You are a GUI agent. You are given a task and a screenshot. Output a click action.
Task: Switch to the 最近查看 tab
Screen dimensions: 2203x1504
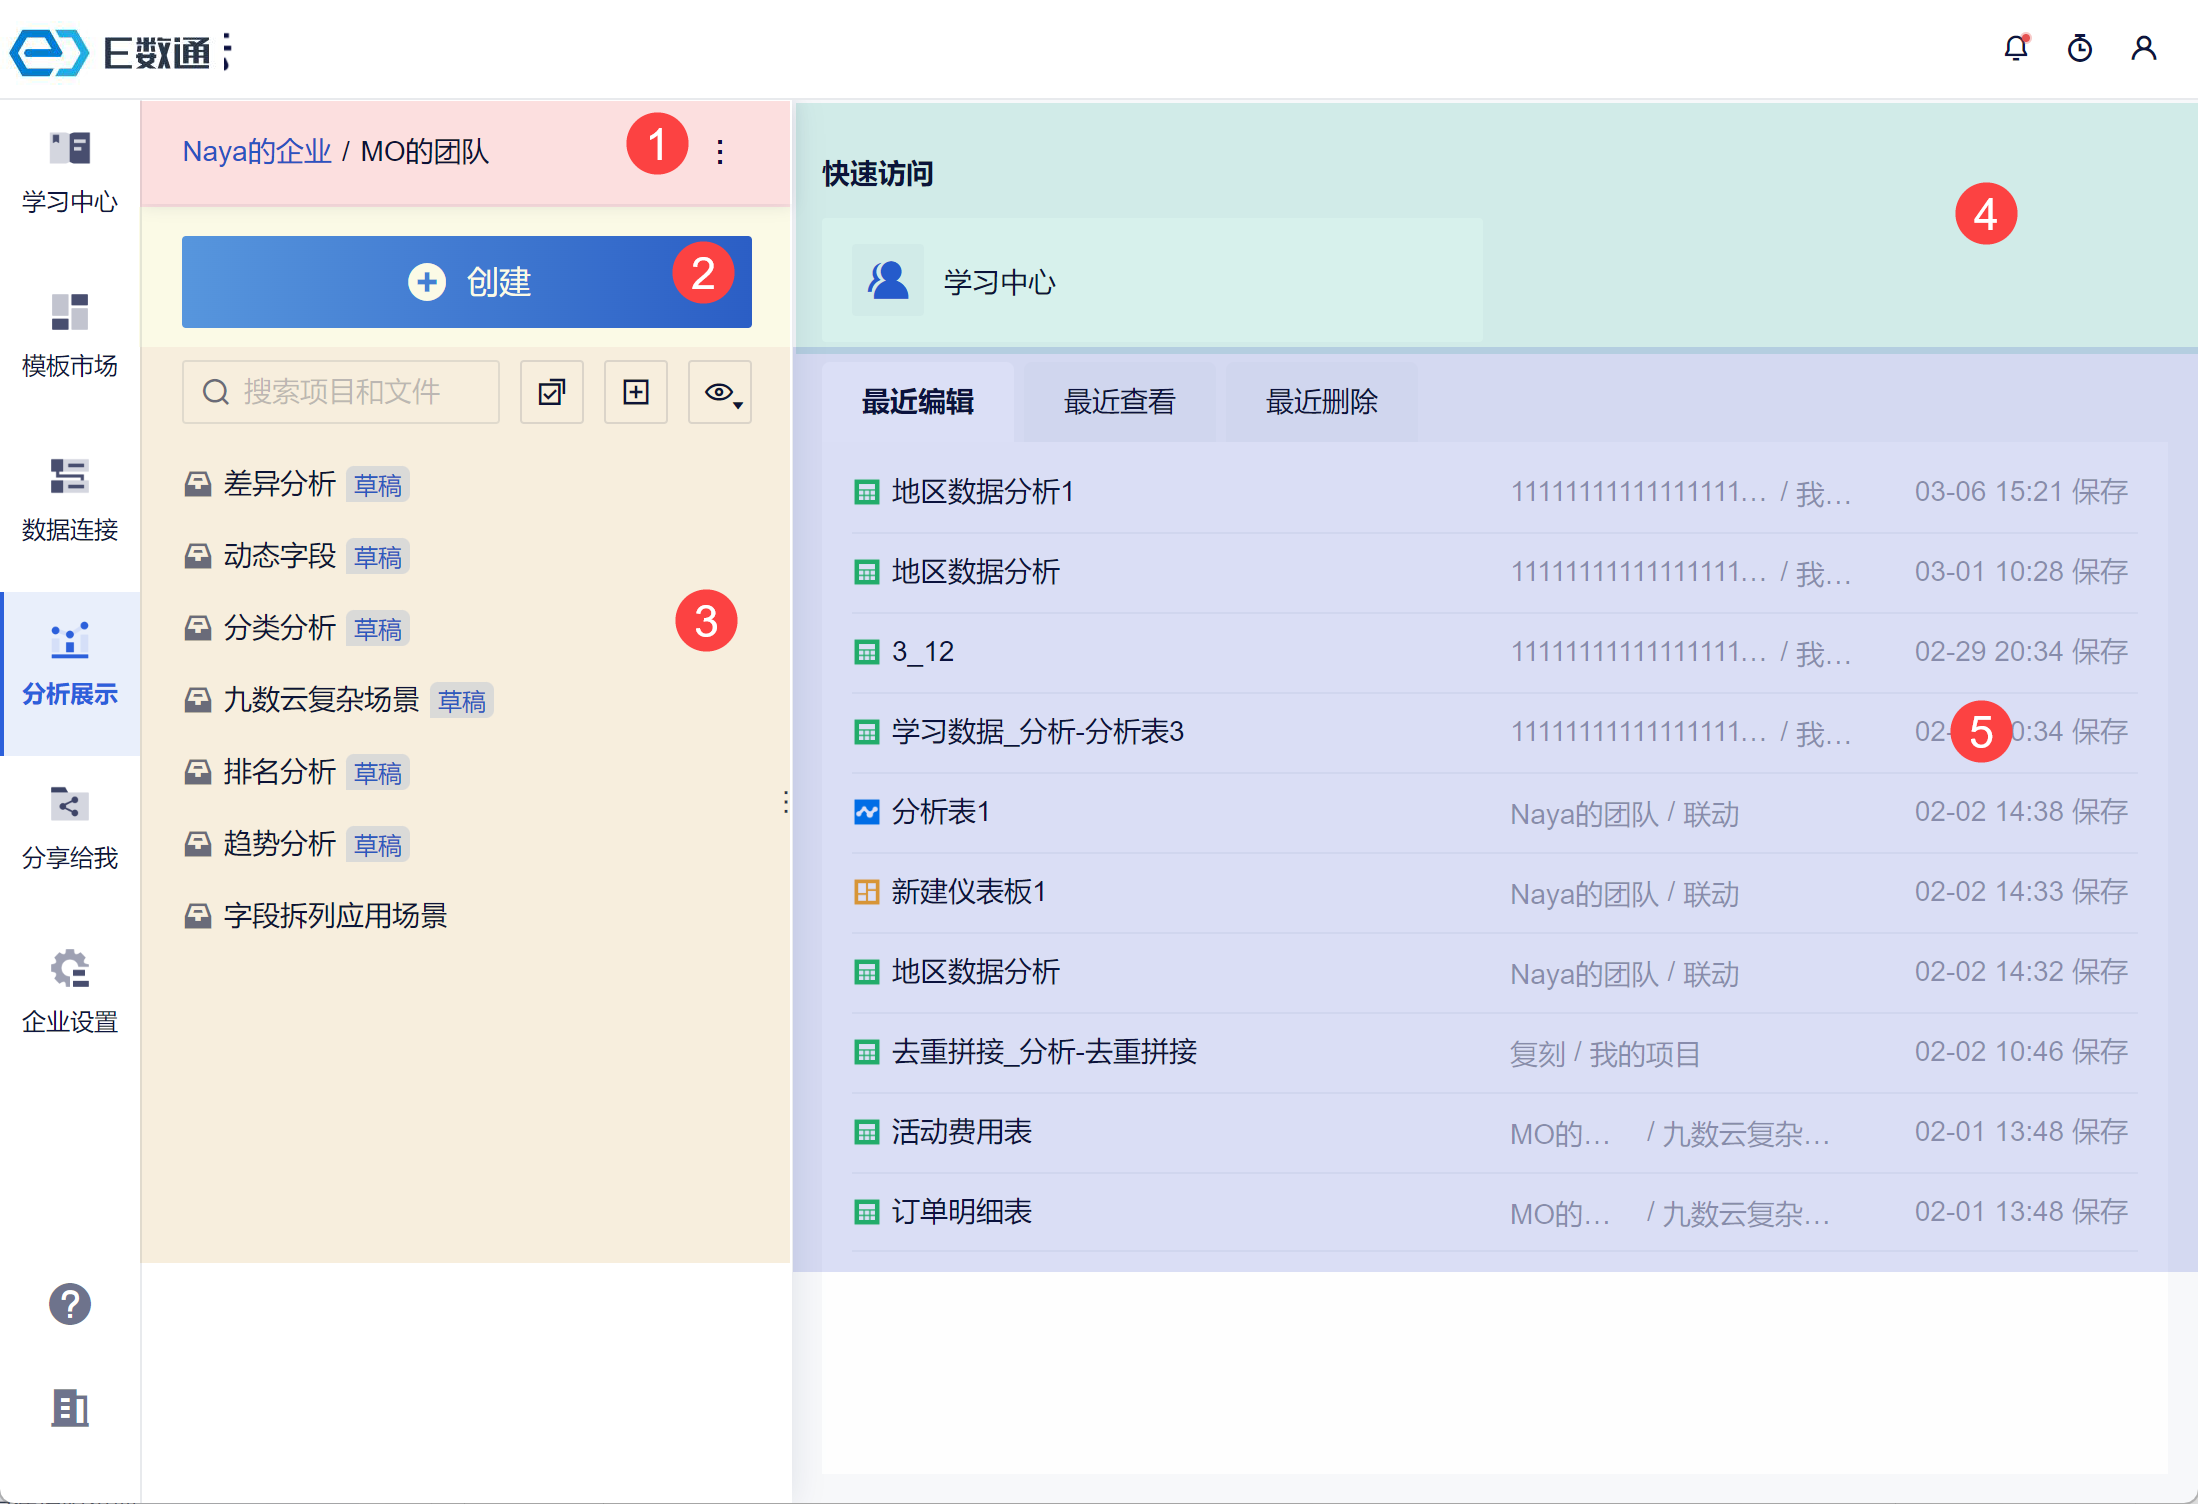(1119, 402)
